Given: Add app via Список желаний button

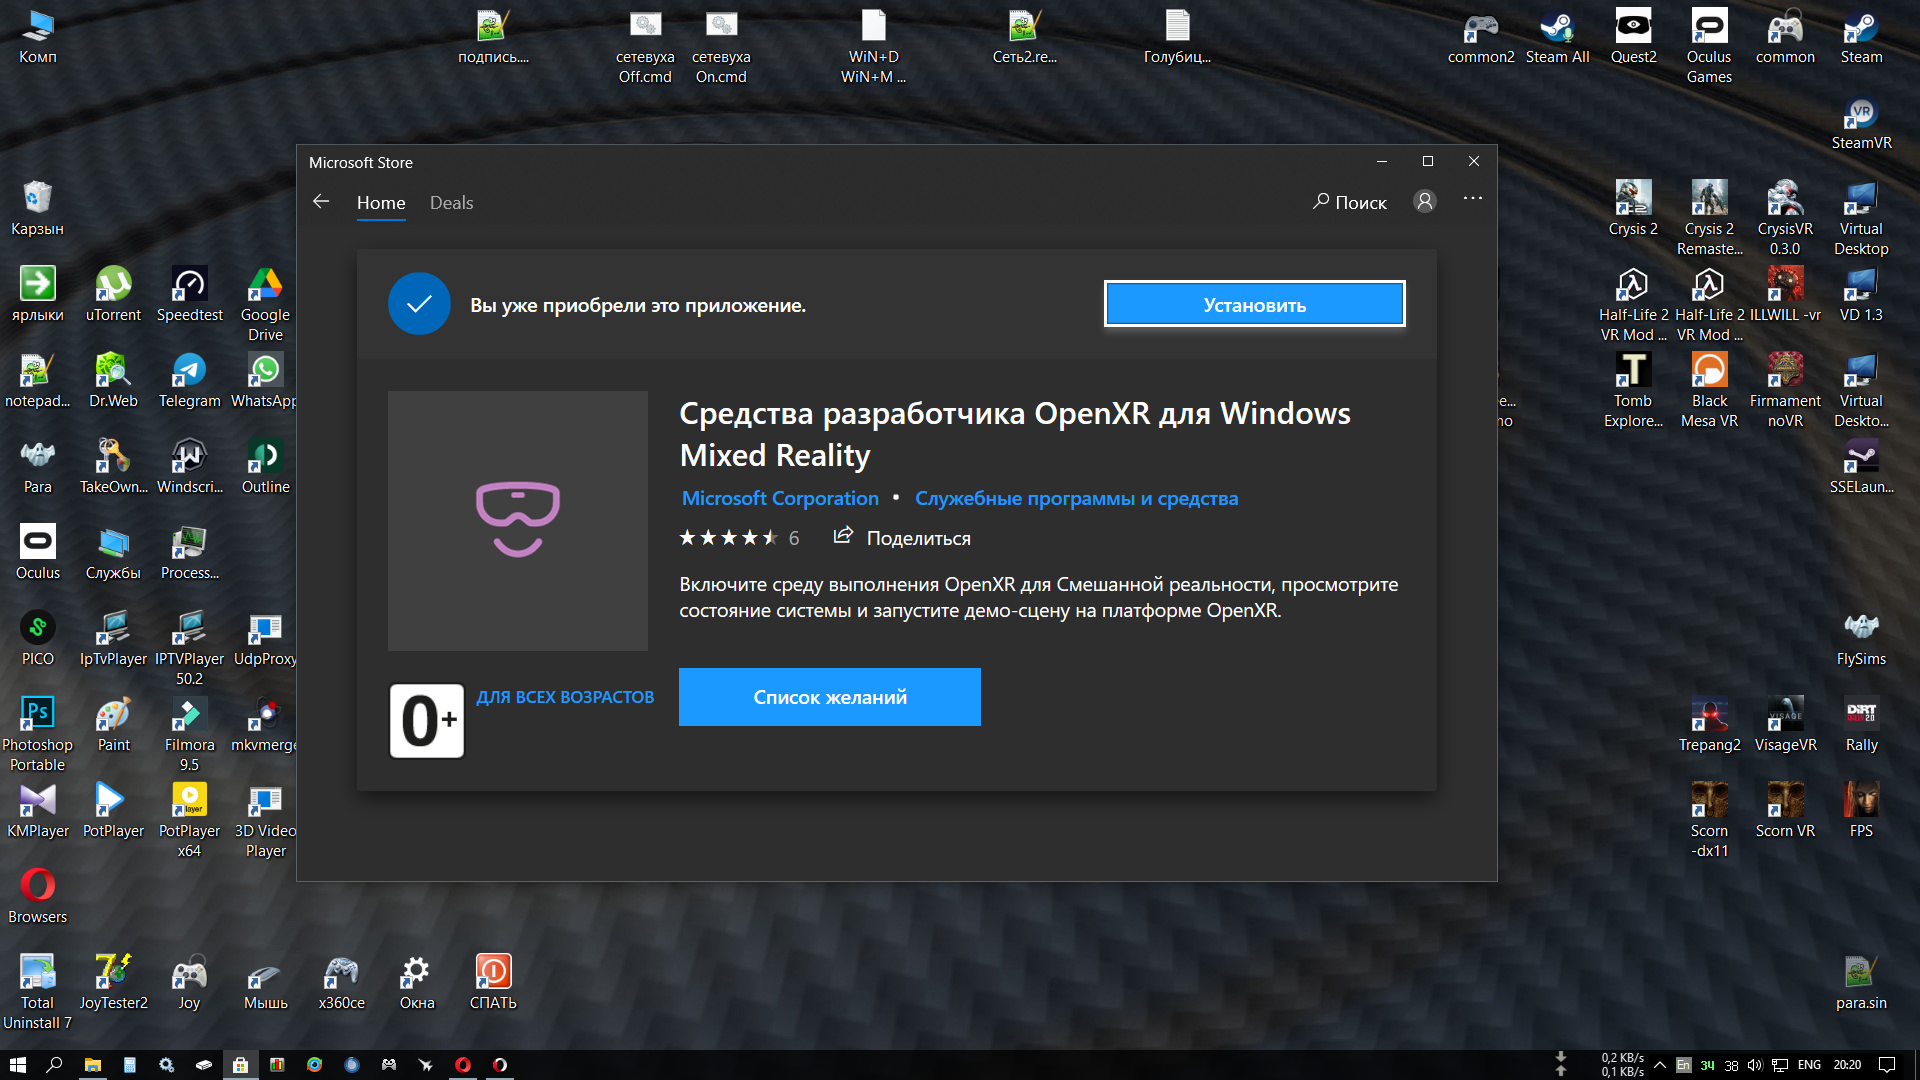Looking at the screenshot, I should [830, 697].
